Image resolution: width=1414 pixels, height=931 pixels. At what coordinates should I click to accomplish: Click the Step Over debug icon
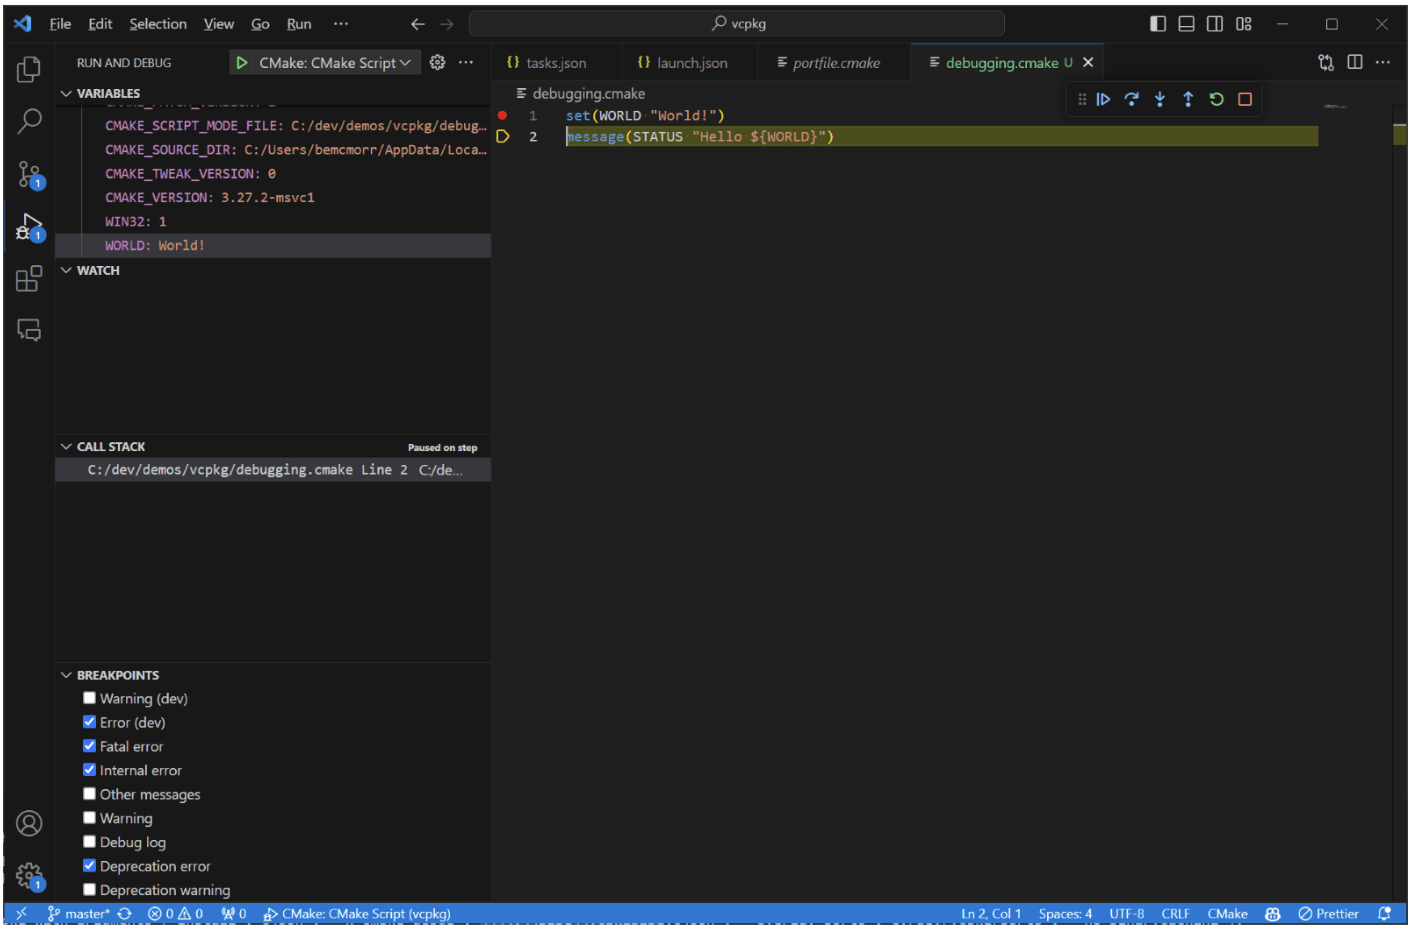pos(1131,99)
